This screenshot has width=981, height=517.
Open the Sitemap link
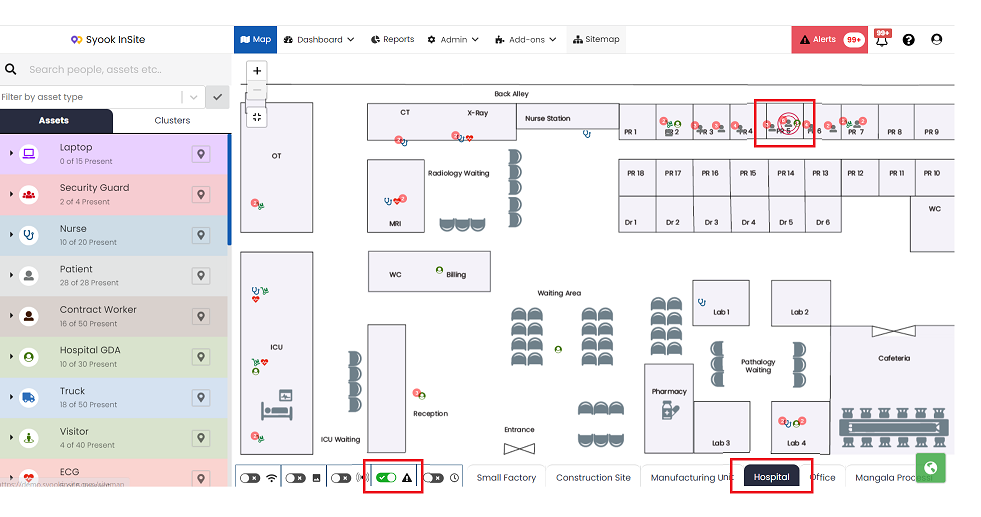coord(596,39)
